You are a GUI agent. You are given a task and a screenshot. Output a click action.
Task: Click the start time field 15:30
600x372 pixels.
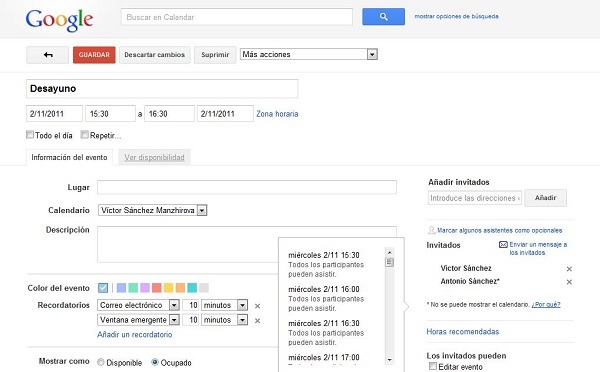pyautogui.click(x=111, y=114)
